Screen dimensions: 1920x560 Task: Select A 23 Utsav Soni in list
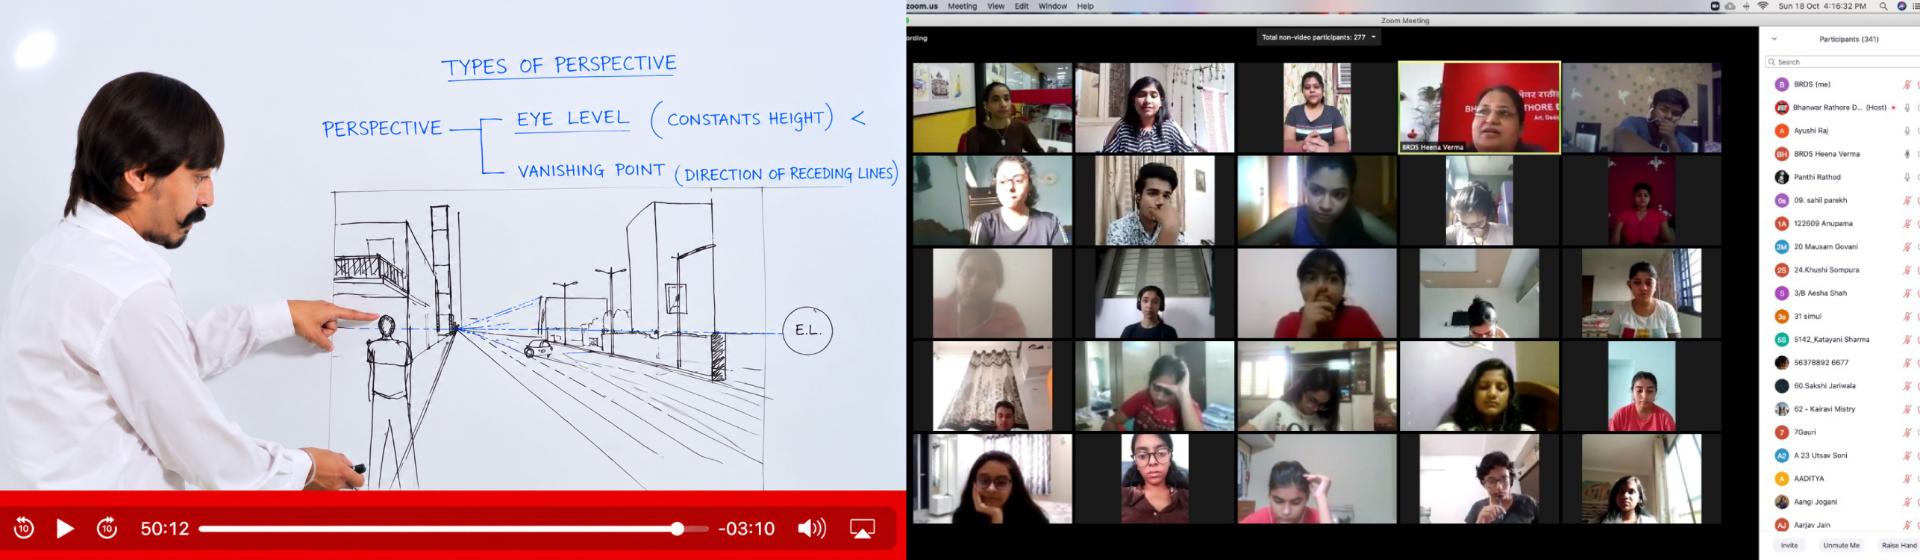(1842, 456)
